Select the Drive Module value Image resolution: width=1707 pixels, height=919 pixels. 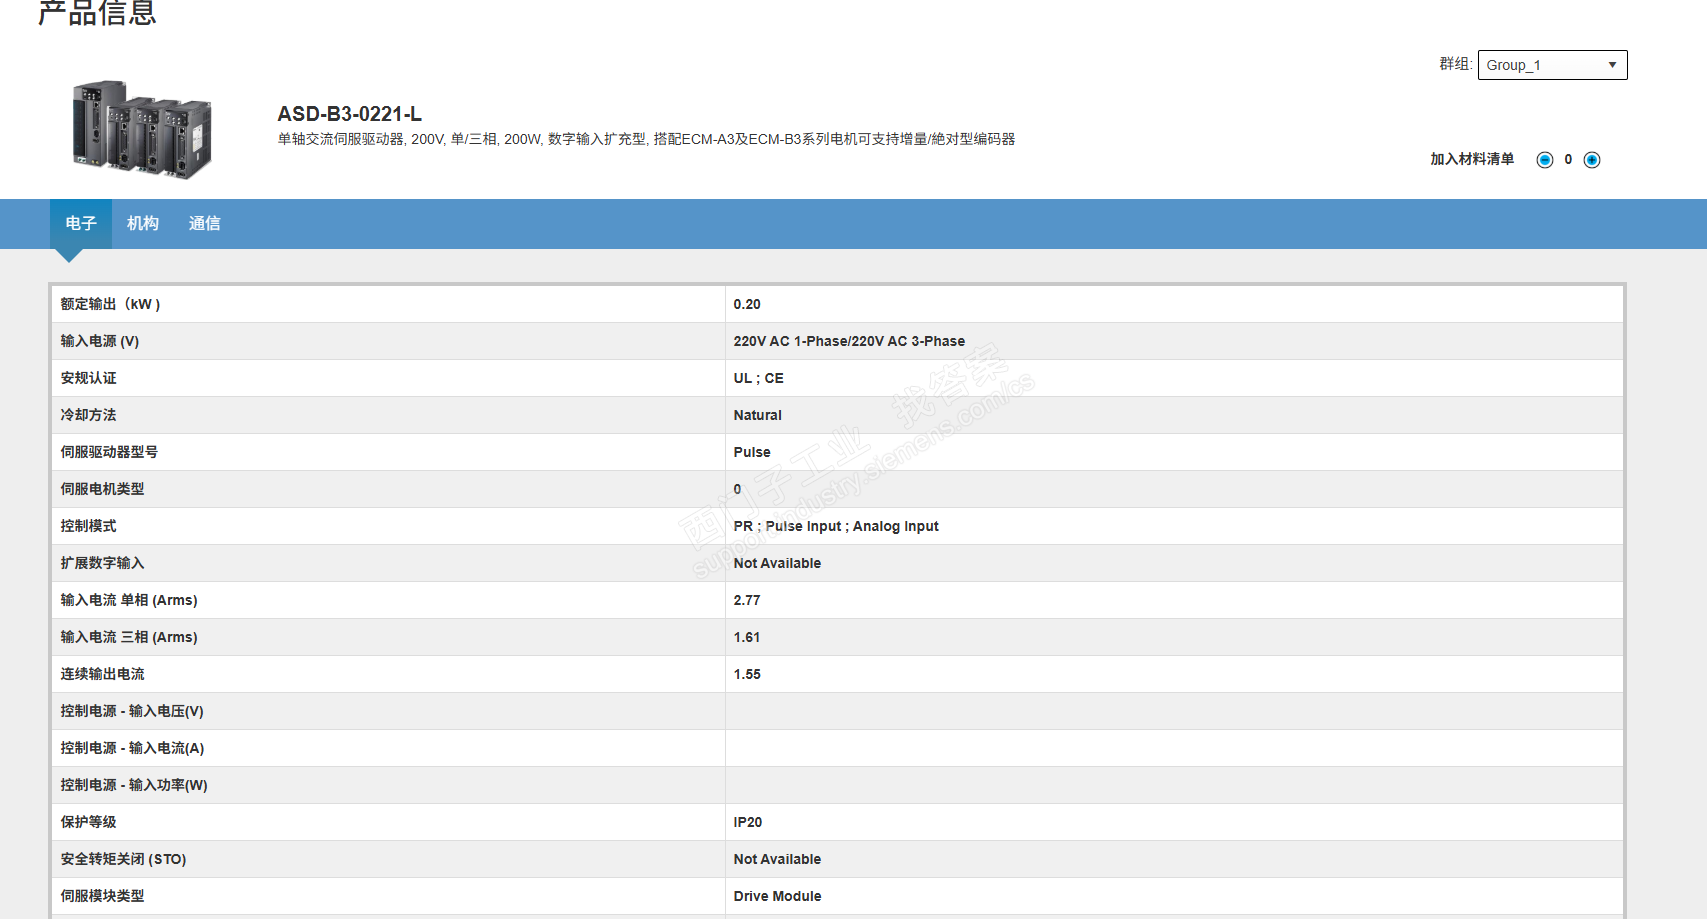[777, 896]
